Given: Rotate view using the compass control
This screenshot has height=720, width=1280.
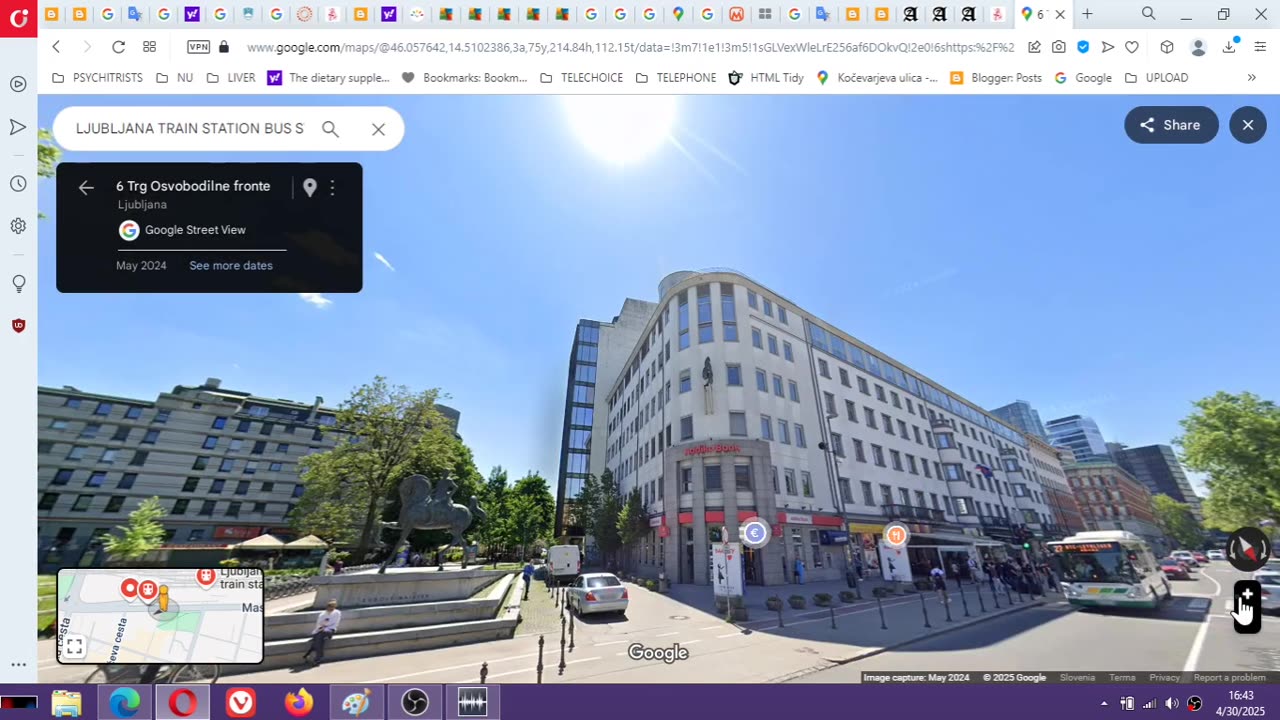Looking at the screenshot, I should [1248, 549].
